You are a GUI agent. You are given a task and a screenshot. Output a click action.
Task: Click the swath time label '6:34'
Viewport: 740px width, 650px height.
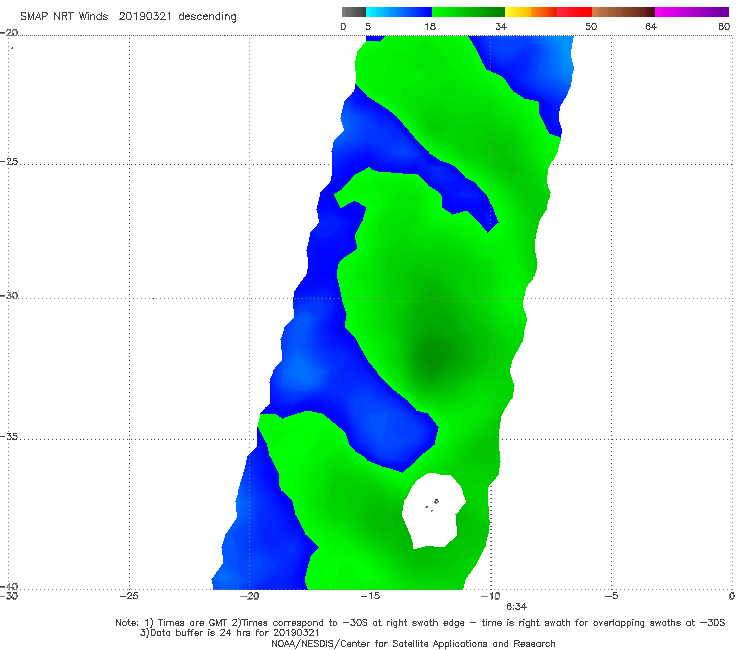517,607
